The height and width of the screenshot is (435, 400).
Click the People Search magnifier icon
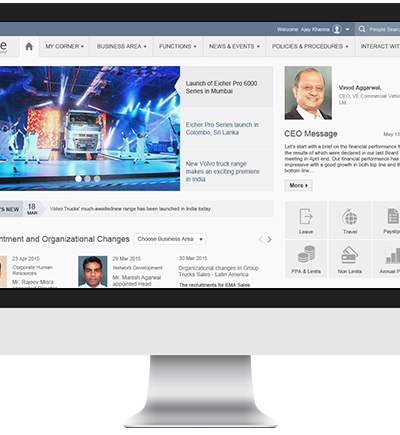[x=362, y=29]
